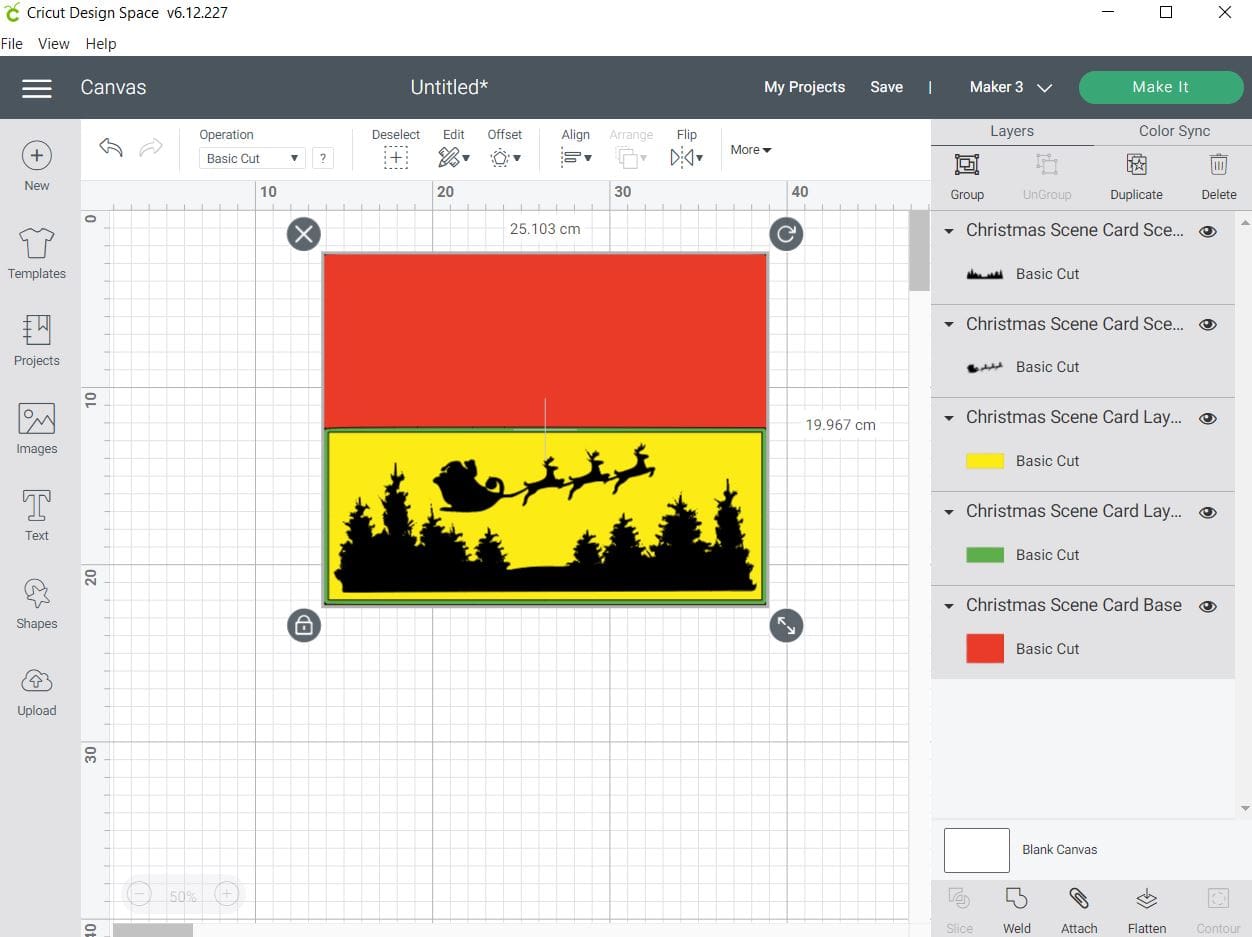Open the Edit dropdown

tap(454, 157)
